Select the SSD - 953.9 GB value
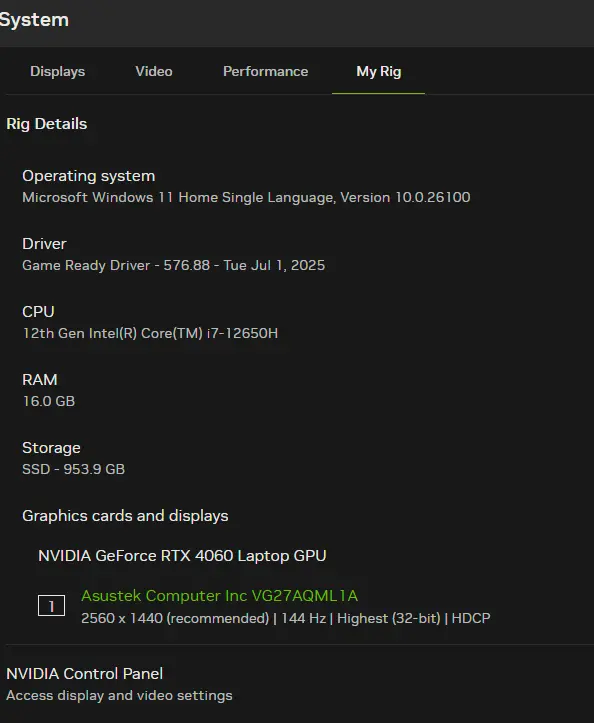The image size is (594, 723). [73, 469]
